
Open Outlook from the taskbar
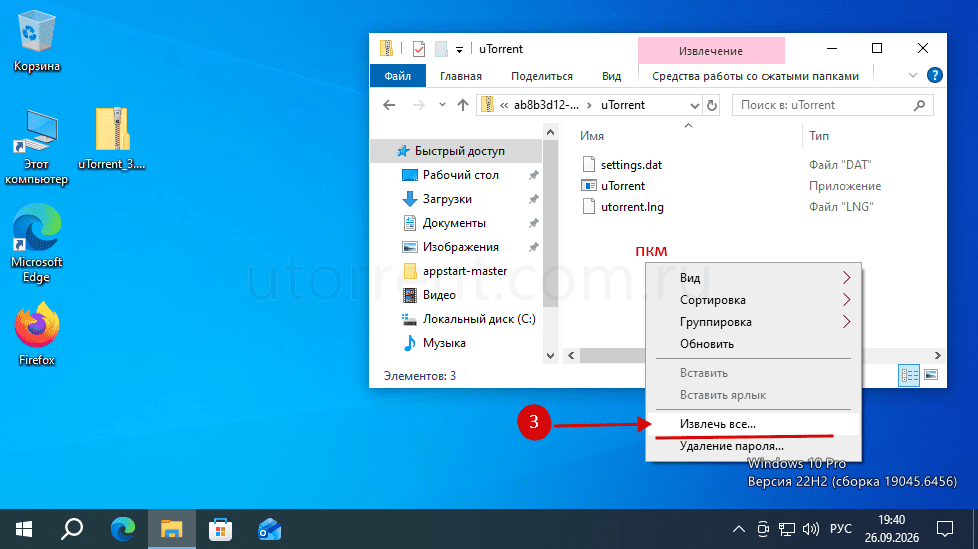269,530
